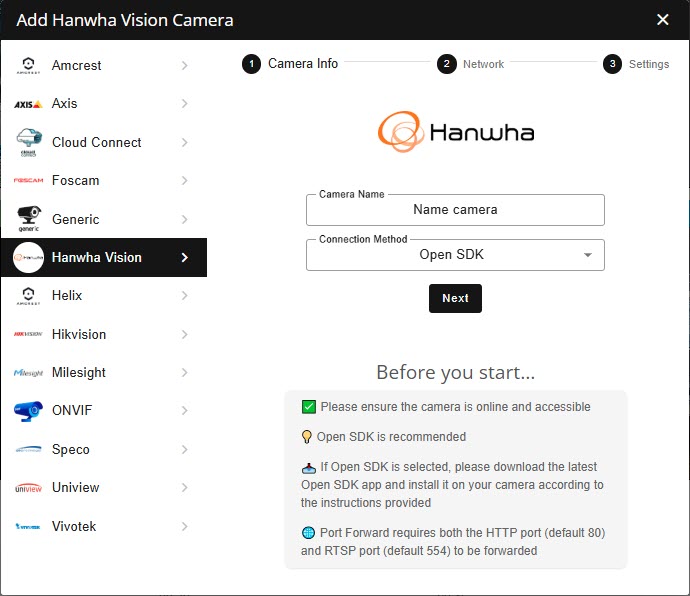Click the Port Forward requirements text

[453, 542]
